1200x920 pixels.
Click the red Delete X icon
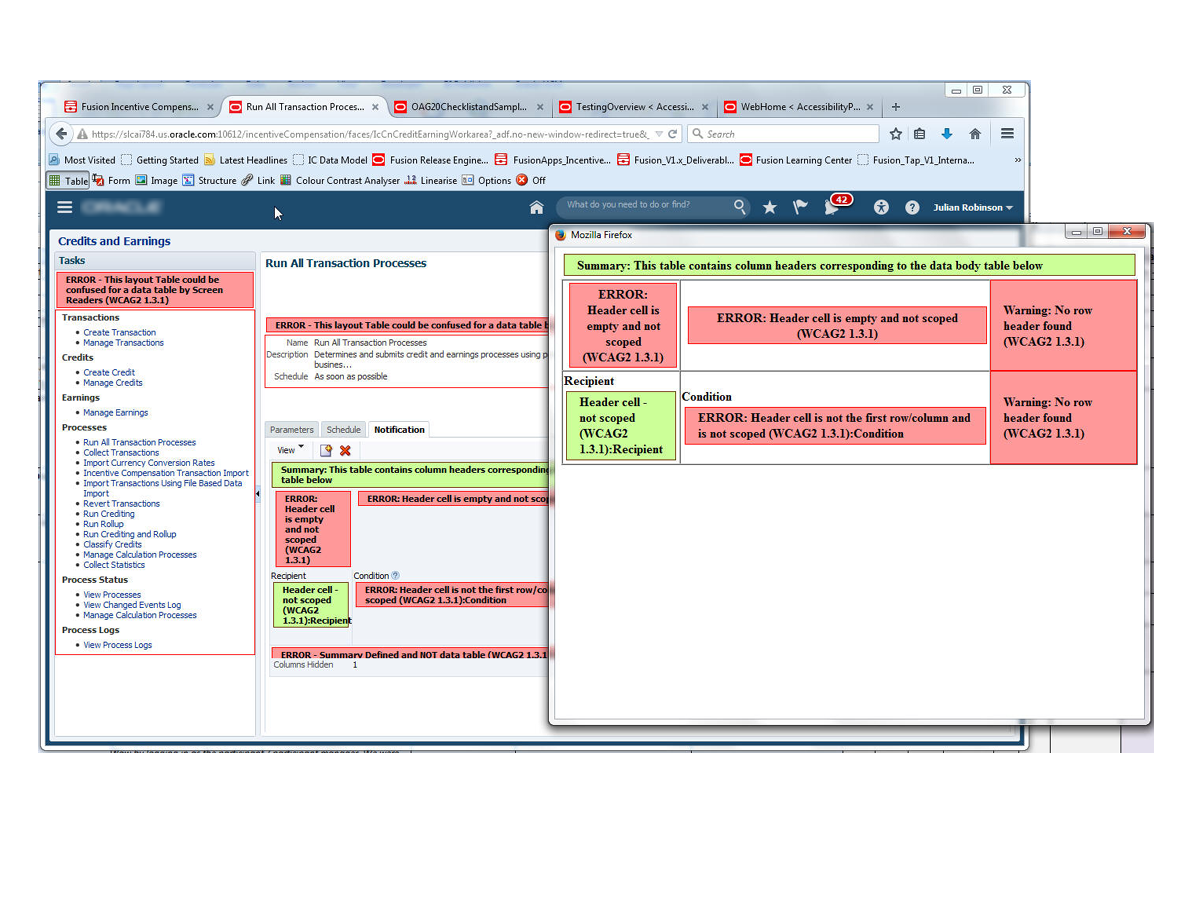pyautogui.click(x=345, y=451)
